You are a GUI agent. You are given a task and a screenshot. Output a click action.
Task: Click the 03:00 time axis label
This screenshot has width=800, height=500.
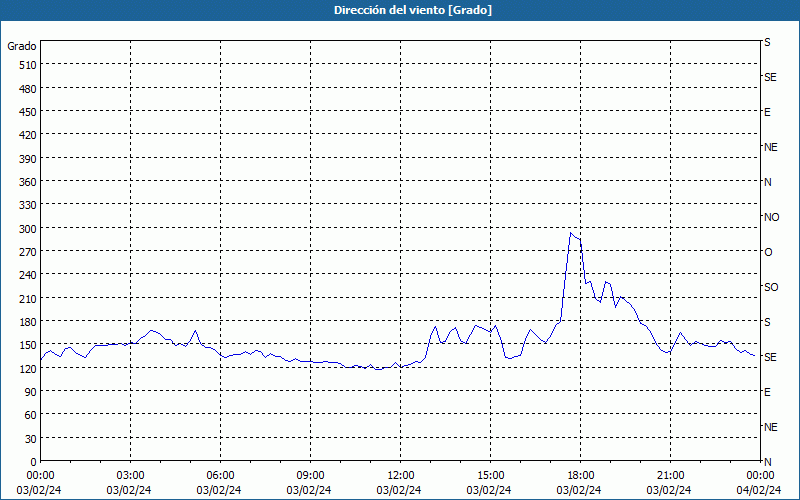pyautogui.click(x=130, y=475)
